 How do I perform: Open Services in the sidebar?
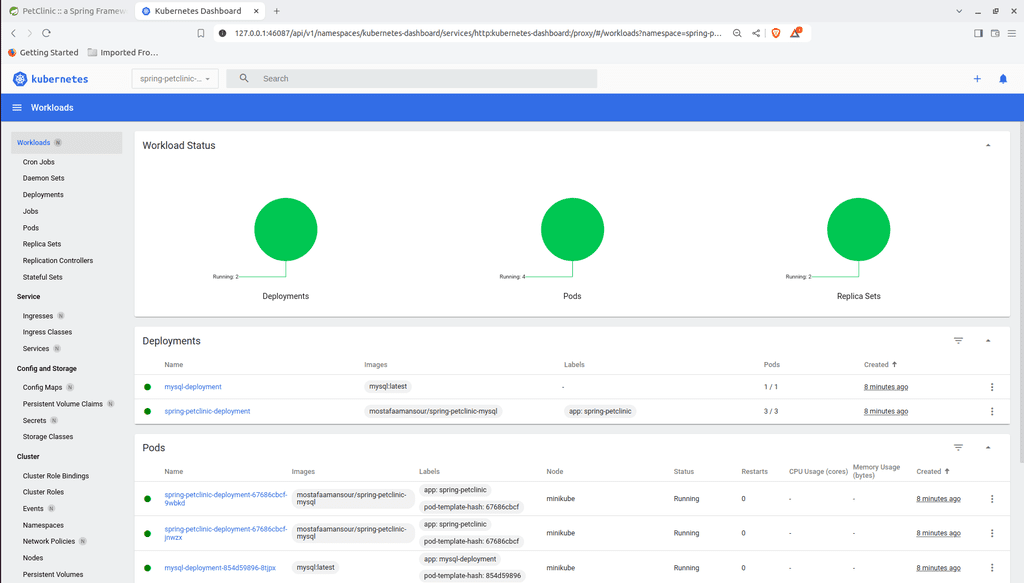pyautogui.click(x=36, y=349)
